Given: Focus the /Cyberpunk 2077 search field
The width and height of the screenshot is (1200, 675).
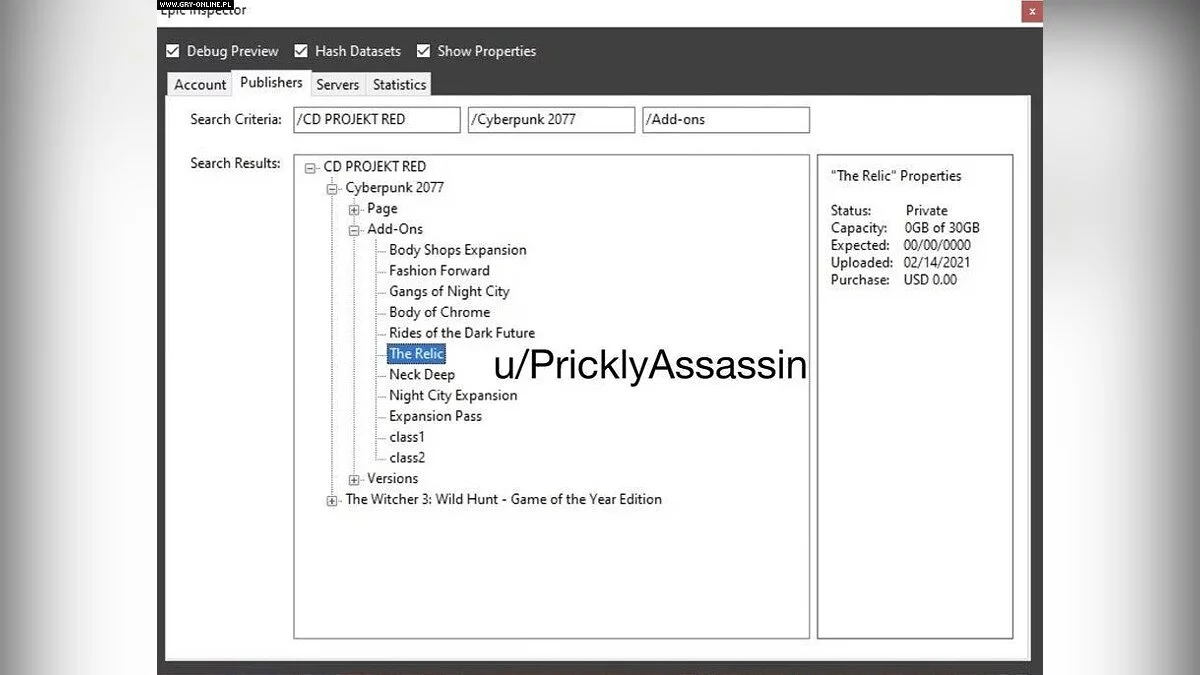Looking at the screenshot, I should click(x=551, y=120).
